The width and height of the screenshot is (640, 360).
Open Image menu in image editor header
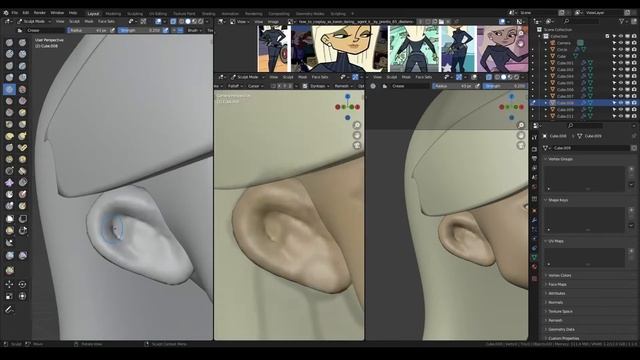point(273,21)
